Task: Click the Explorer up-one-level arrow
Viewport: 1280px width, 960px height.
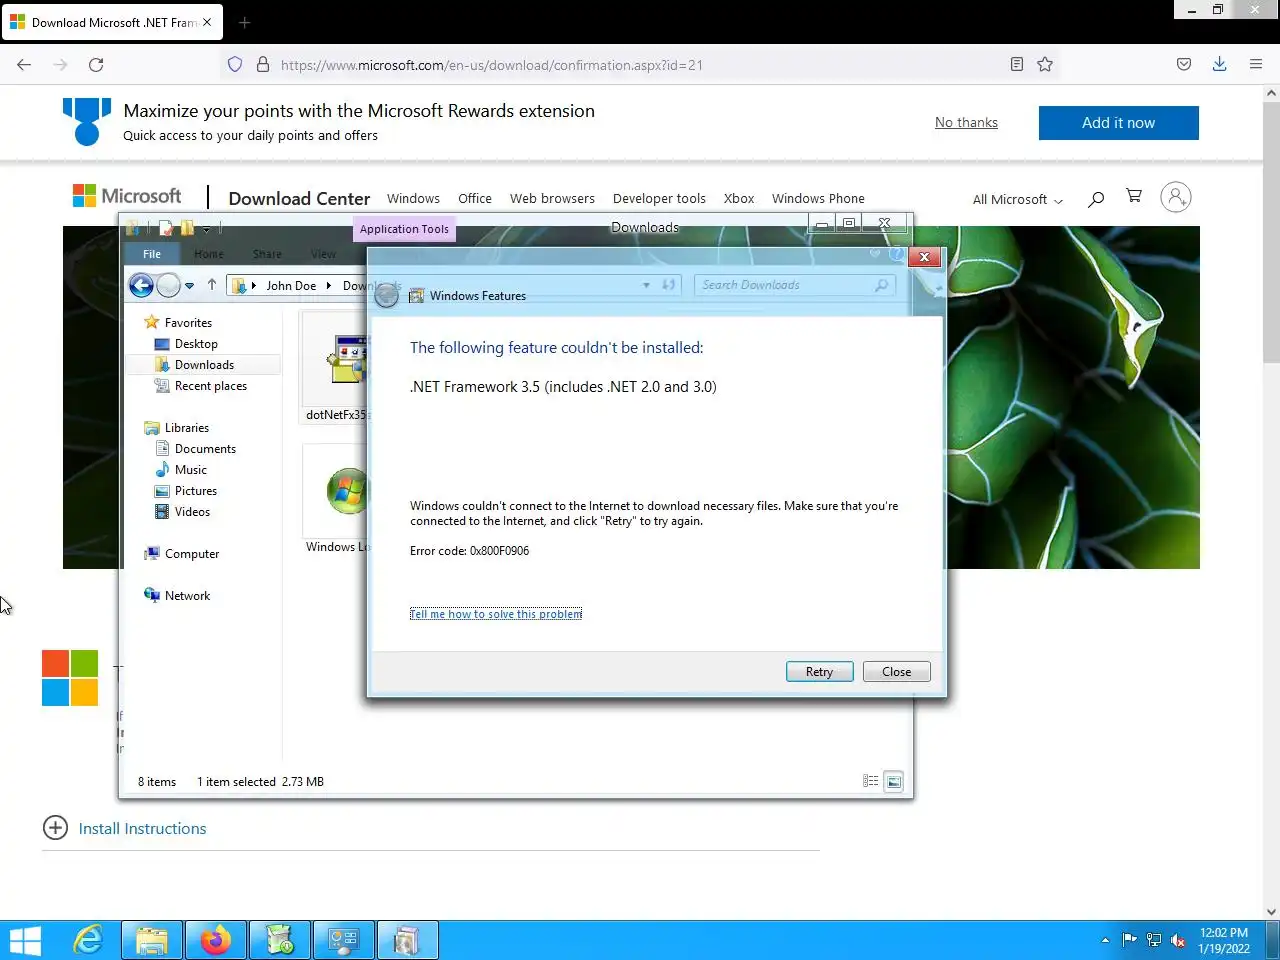Action: [212, 285]
